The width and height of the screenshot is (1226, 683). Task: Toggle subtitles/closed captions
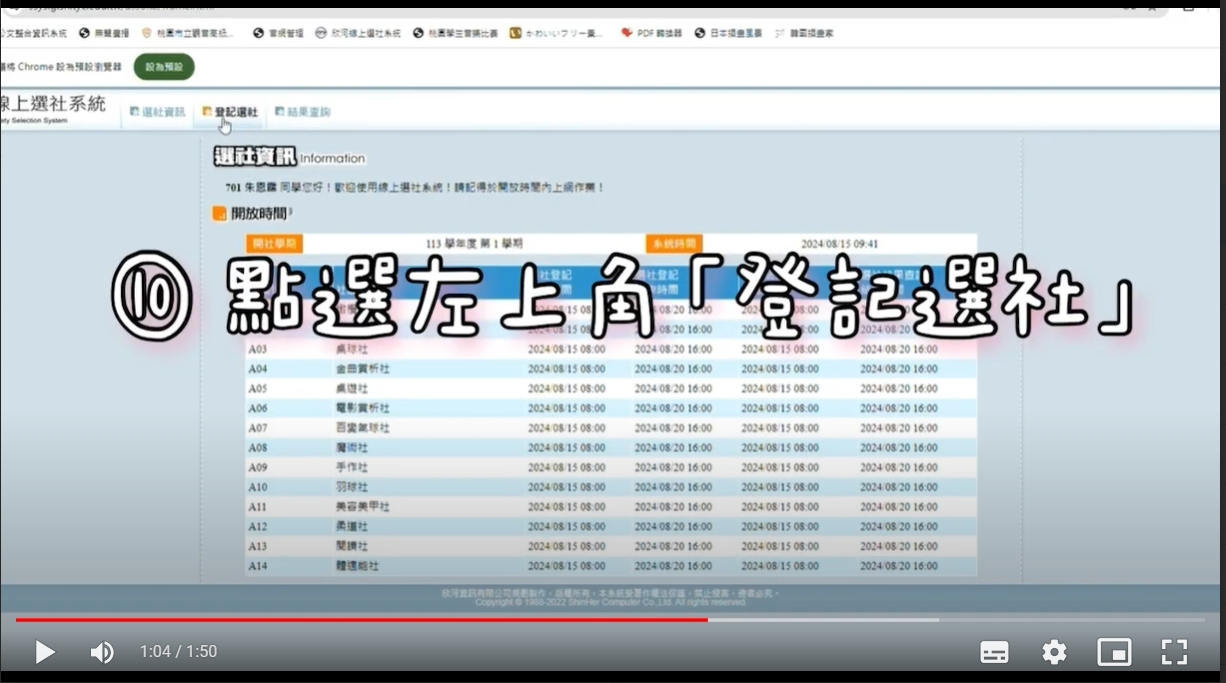(x=994, y=652)
